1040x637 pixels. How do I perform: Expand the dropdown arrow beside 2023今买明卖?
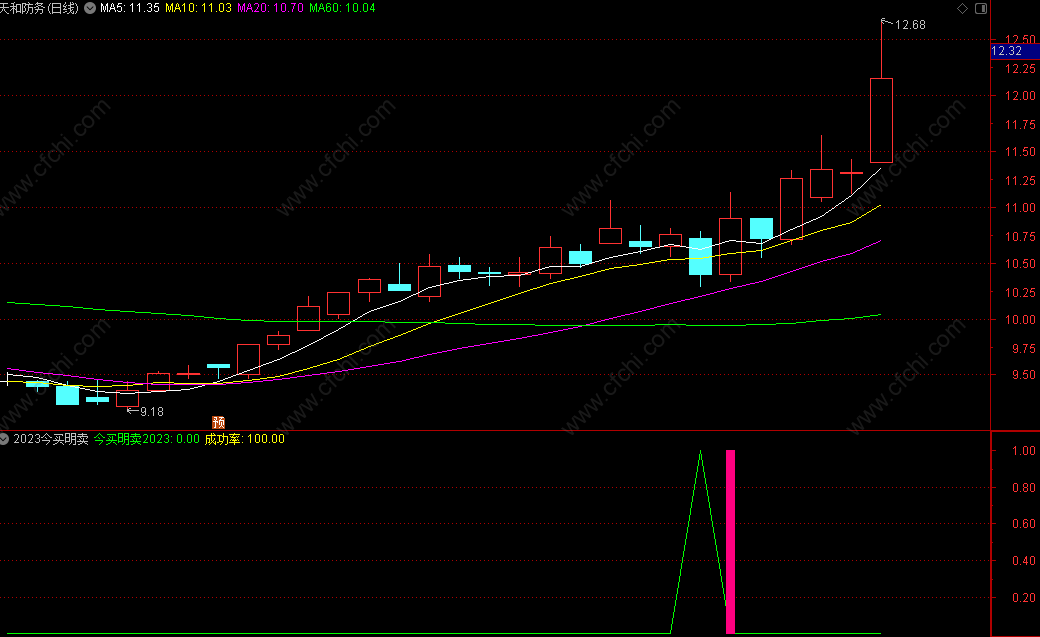pos(4,439)
